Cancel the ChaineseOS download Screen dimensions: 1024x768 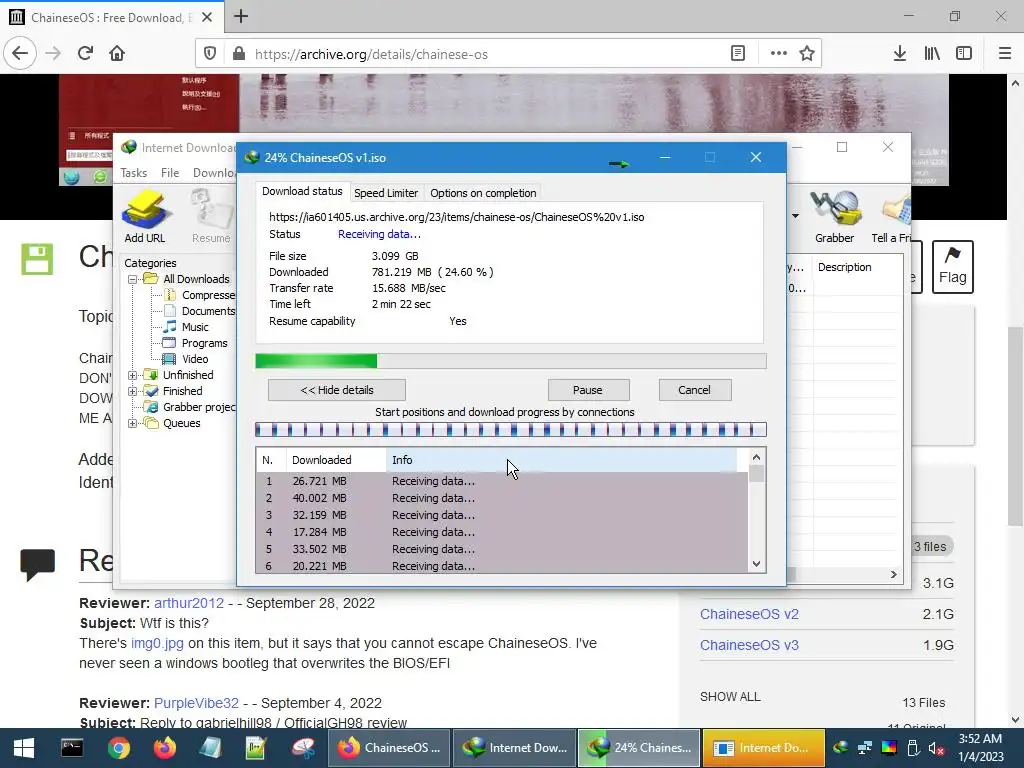coord(694,390)
